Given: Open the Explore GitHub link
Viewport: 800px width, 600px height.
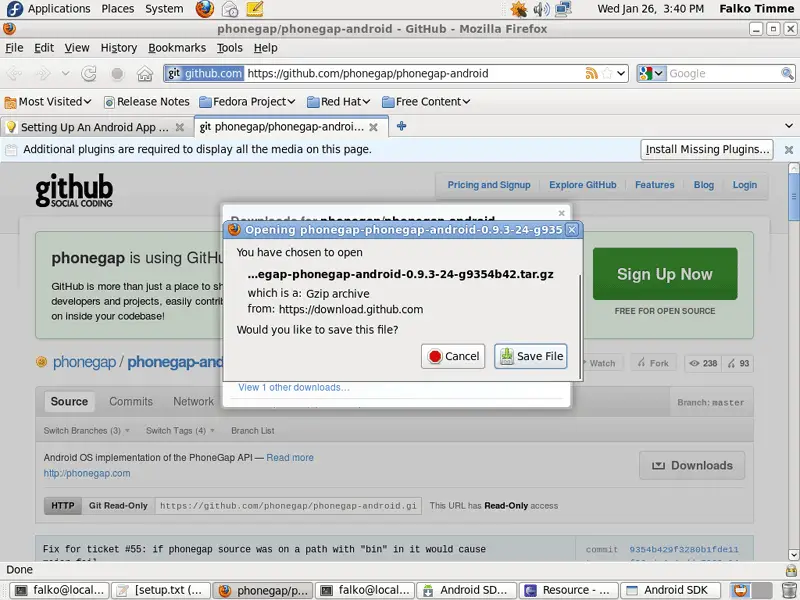Looking at the screenshot, I should point(583,185).
